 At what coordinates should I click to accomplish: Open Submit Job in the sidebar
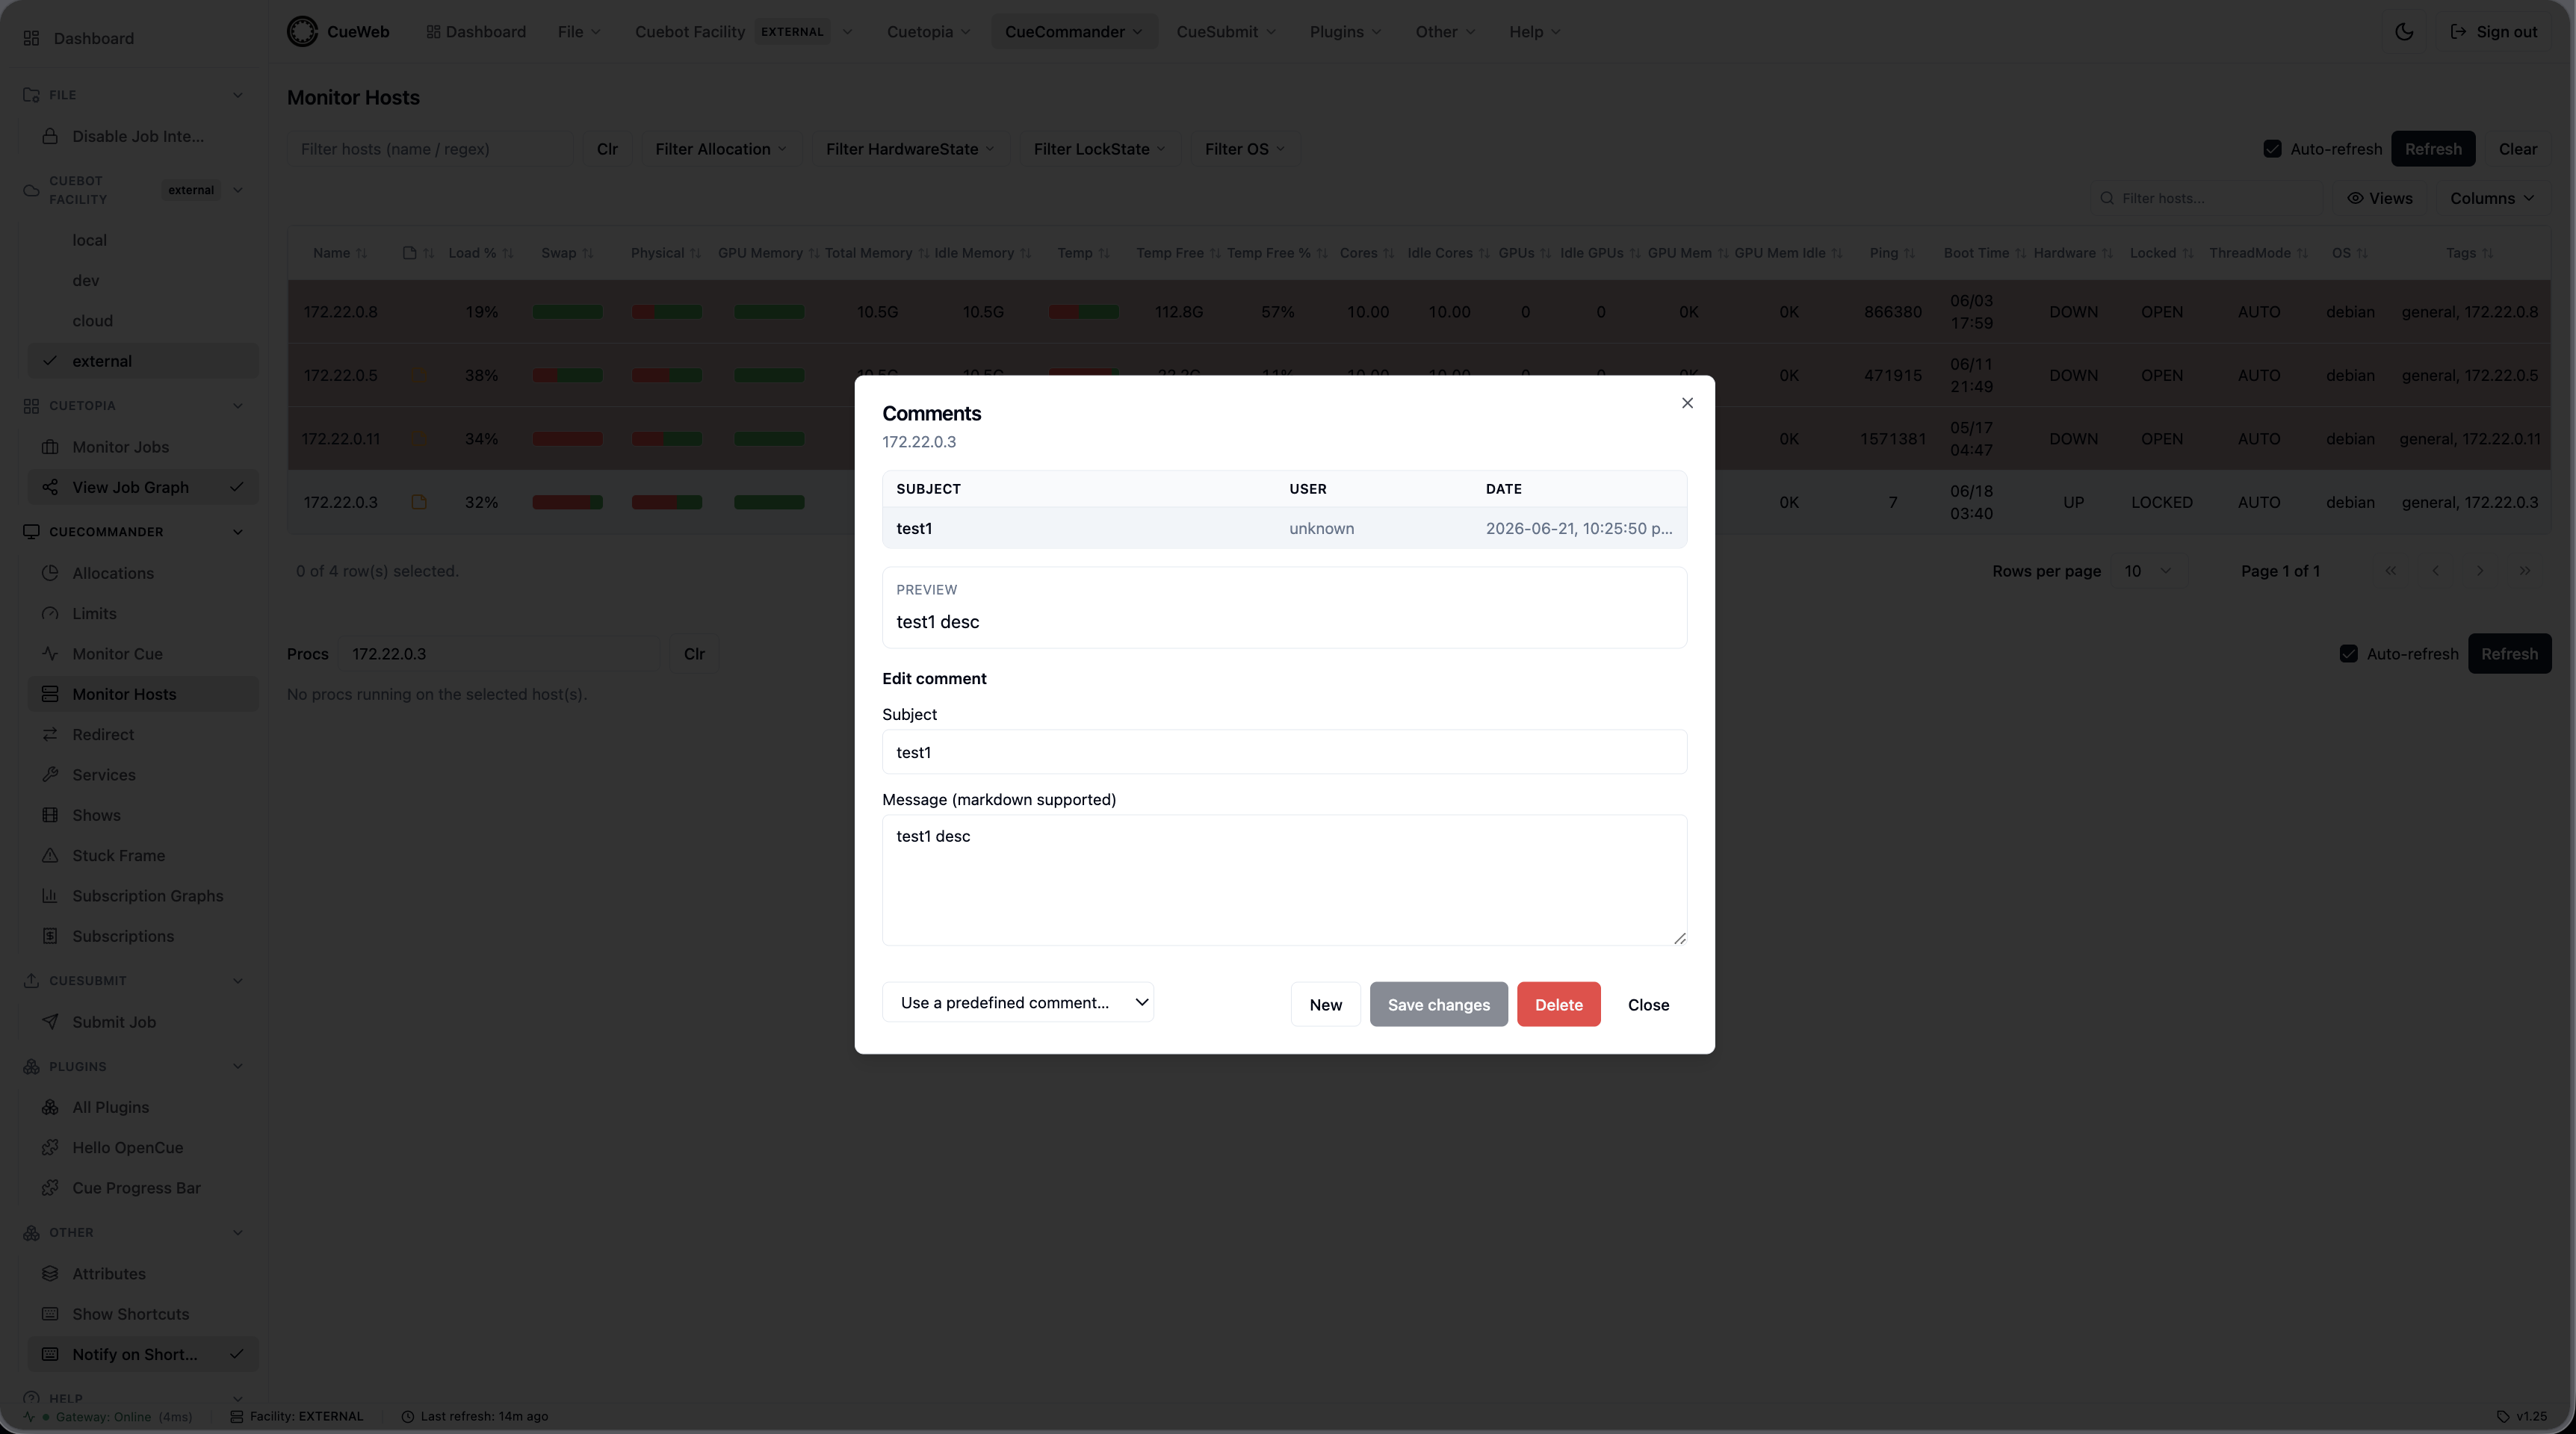click(x=143, y=1021)
